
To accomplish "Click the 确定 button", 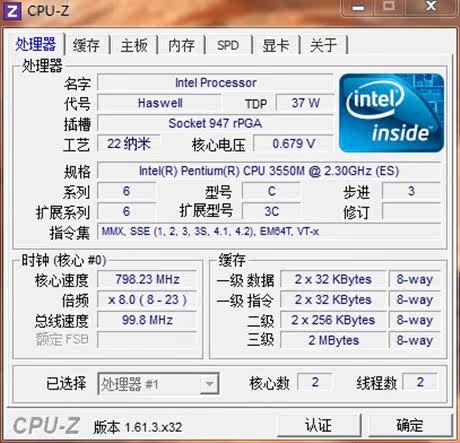I will point(410,425).
